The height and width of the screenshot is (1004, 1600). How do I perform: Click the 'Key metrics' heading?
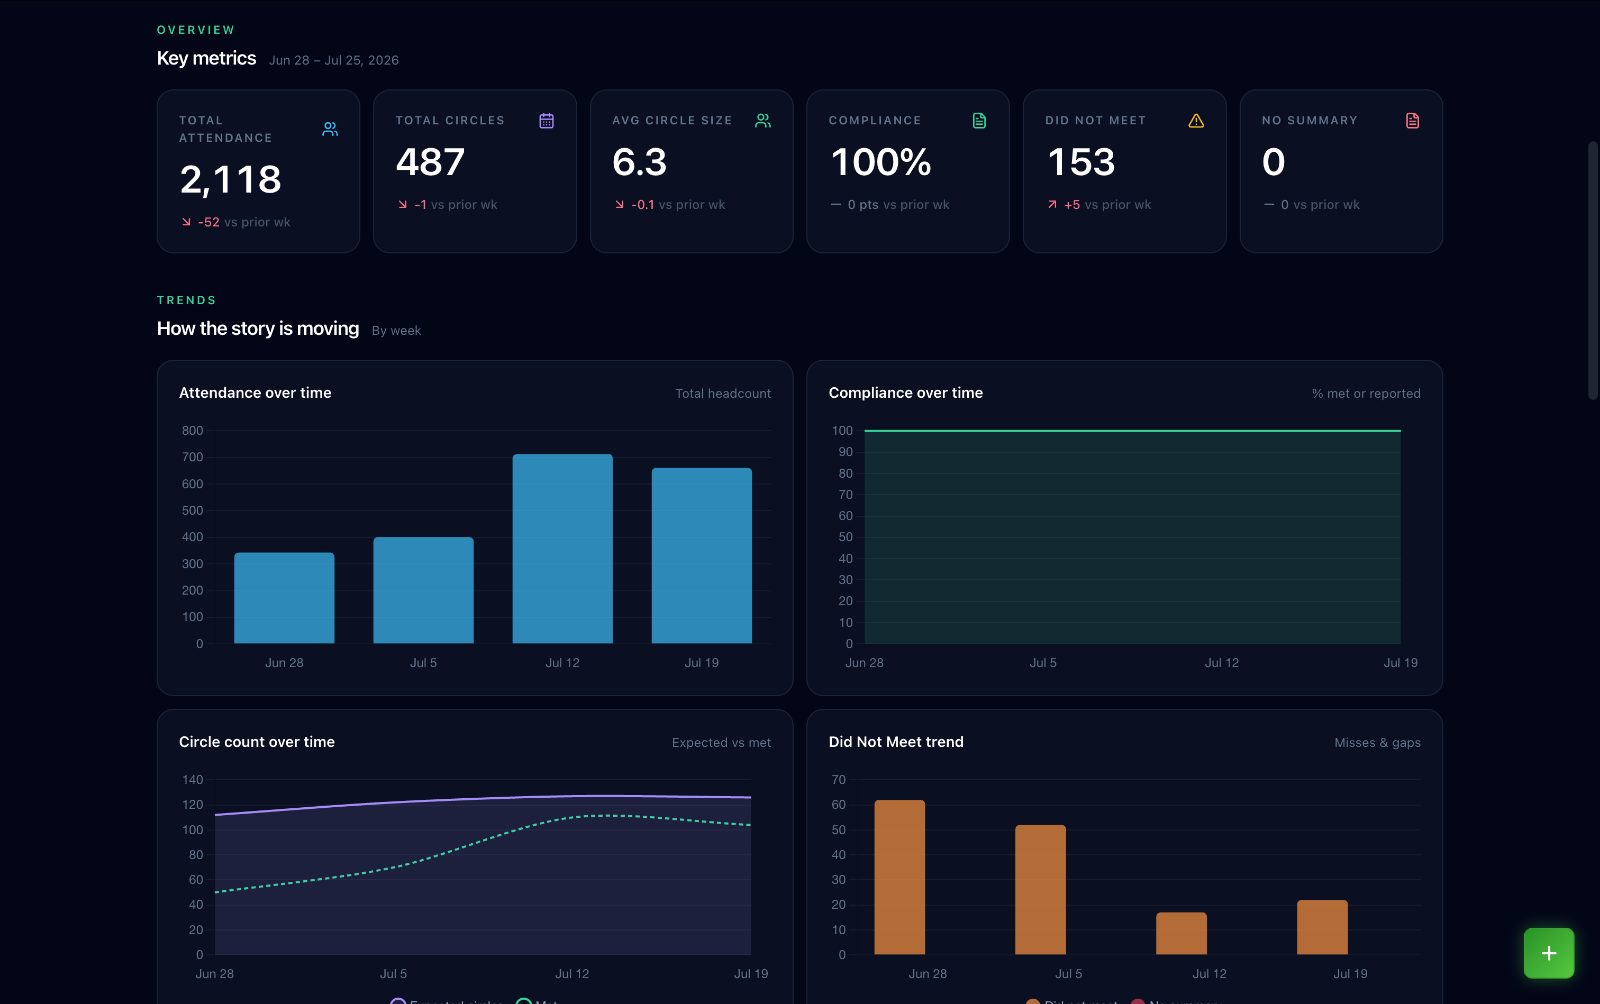206,58
